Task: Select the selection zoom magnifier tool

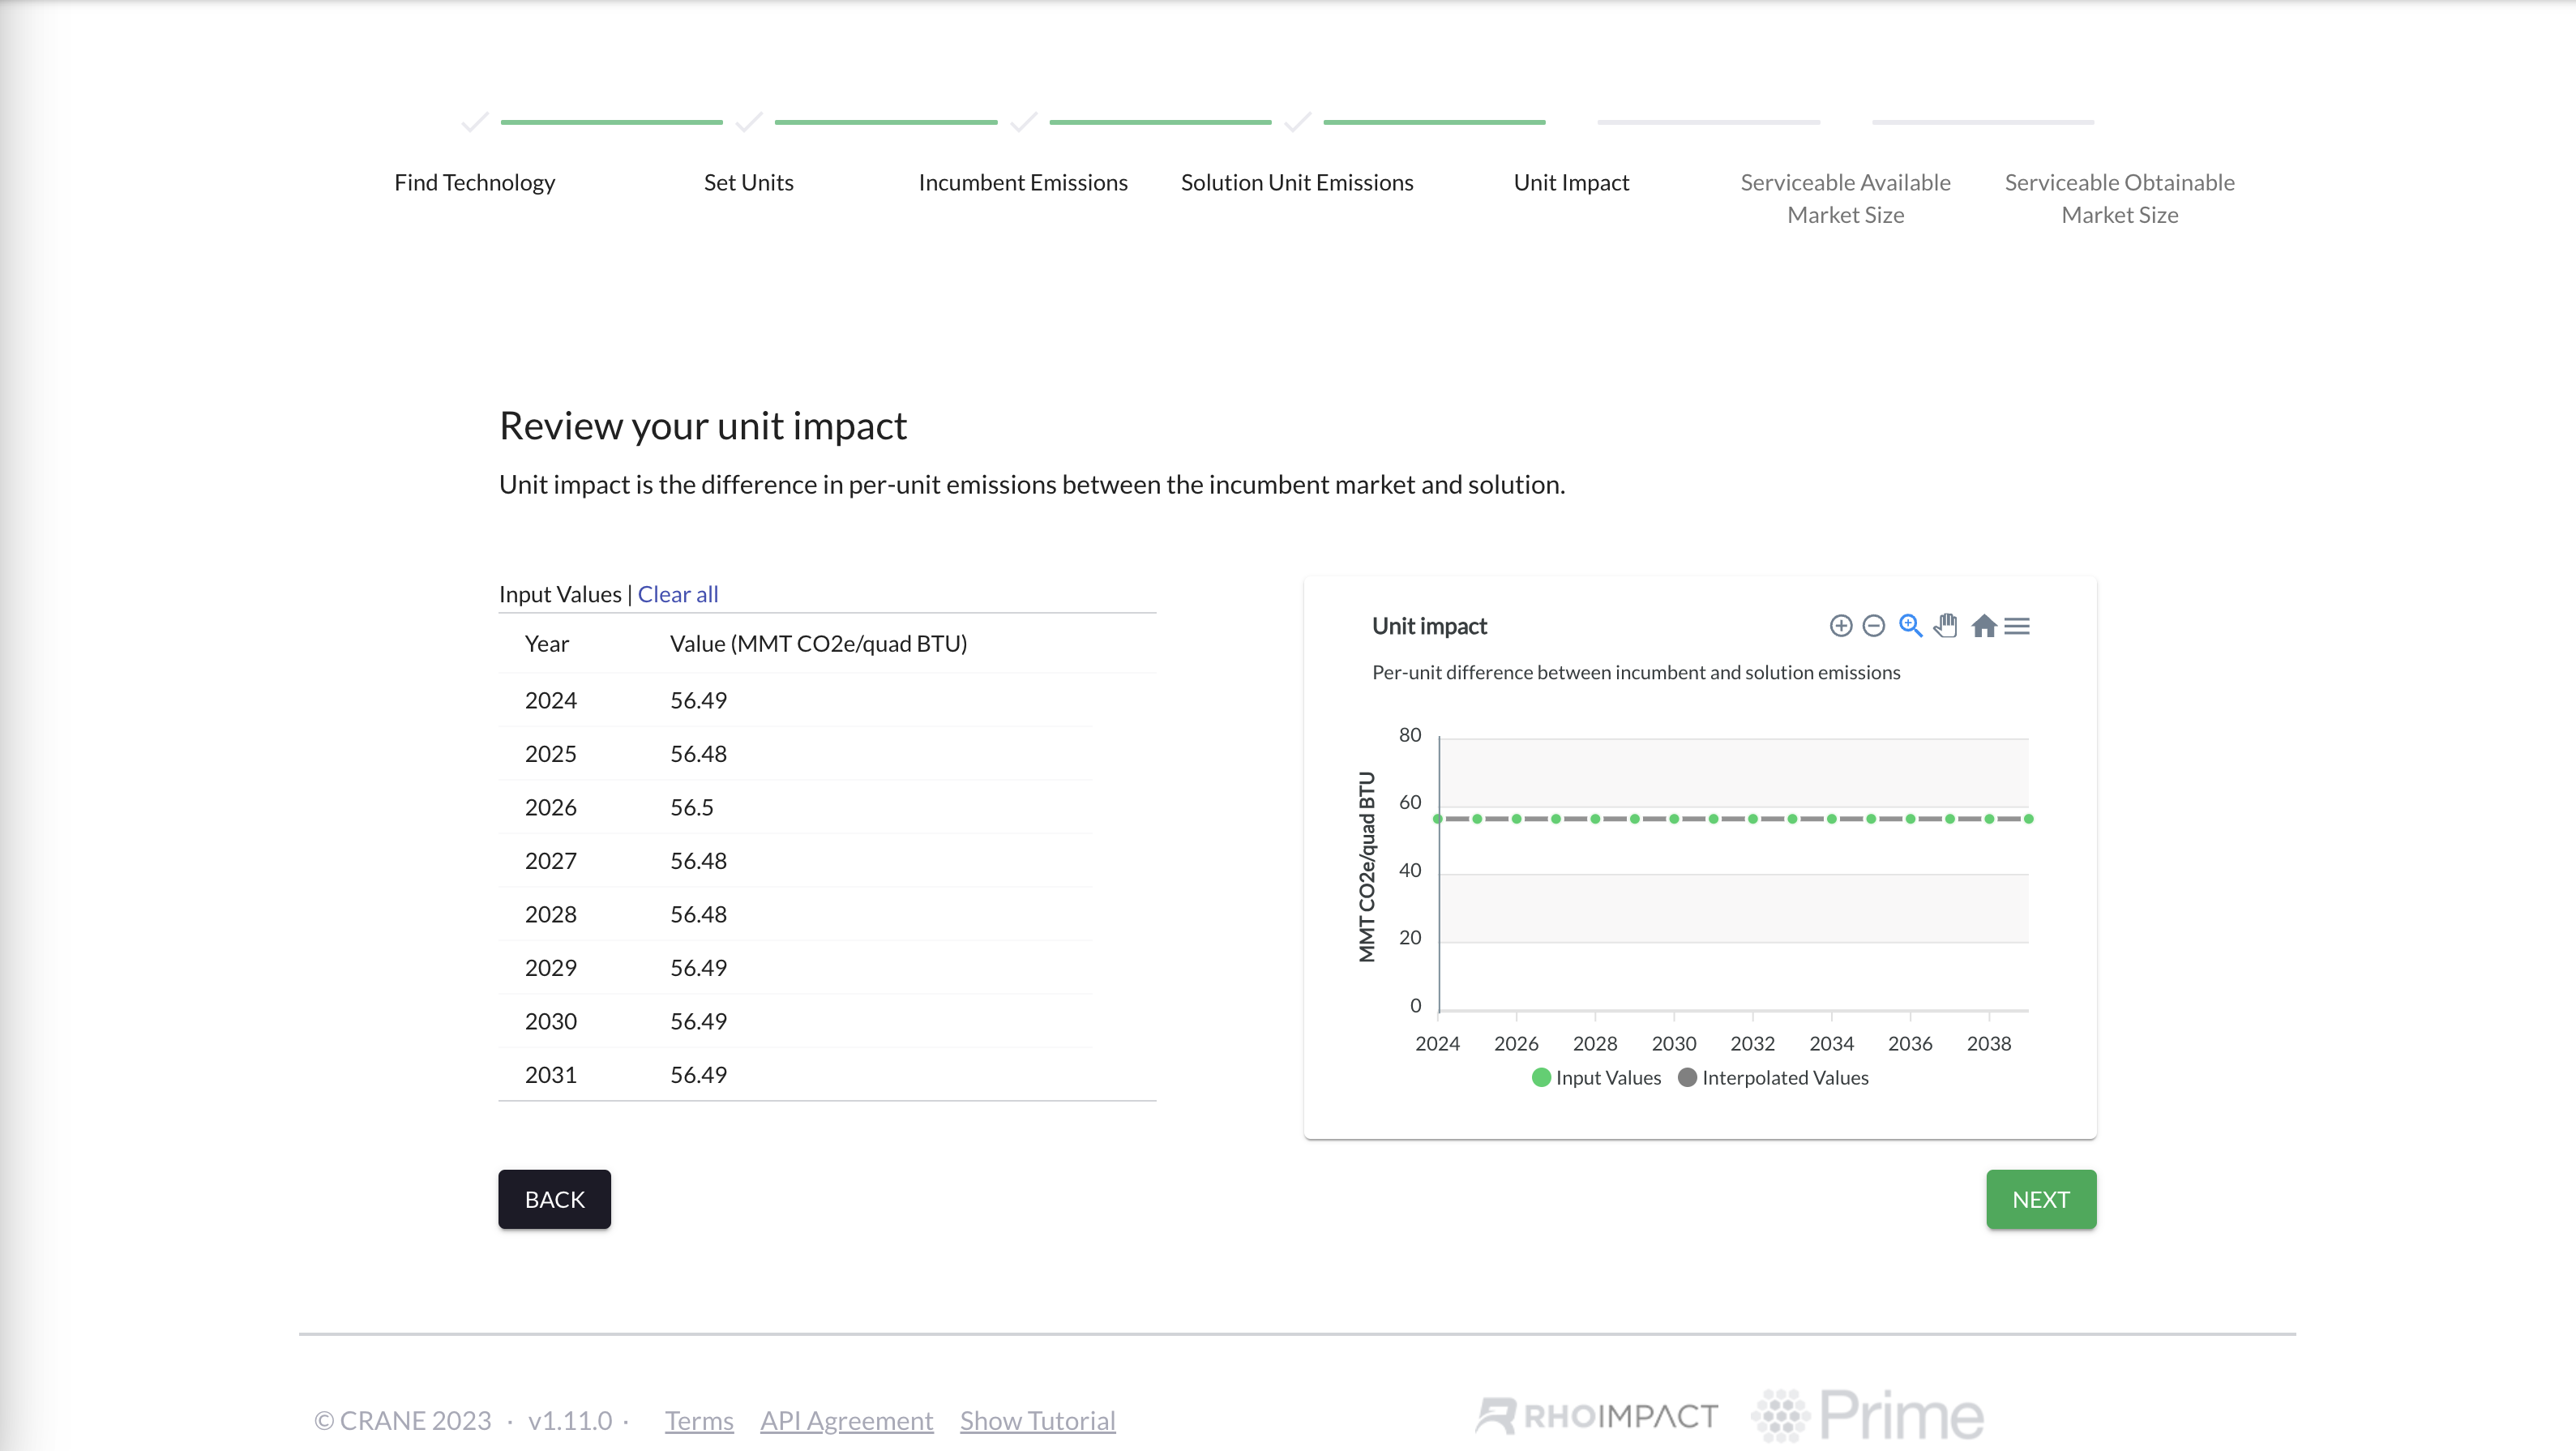Action: 1910,626
